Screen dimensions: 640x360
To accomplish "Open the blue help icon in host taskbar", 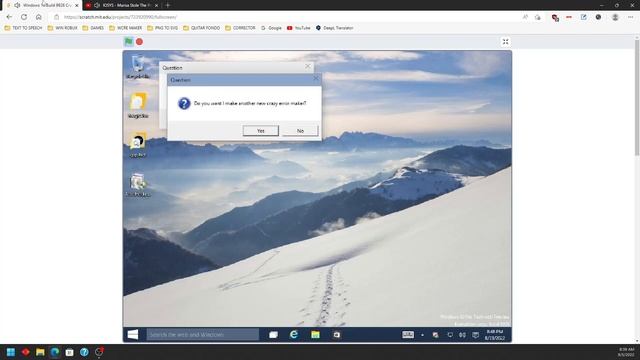I will pos(84,352).
